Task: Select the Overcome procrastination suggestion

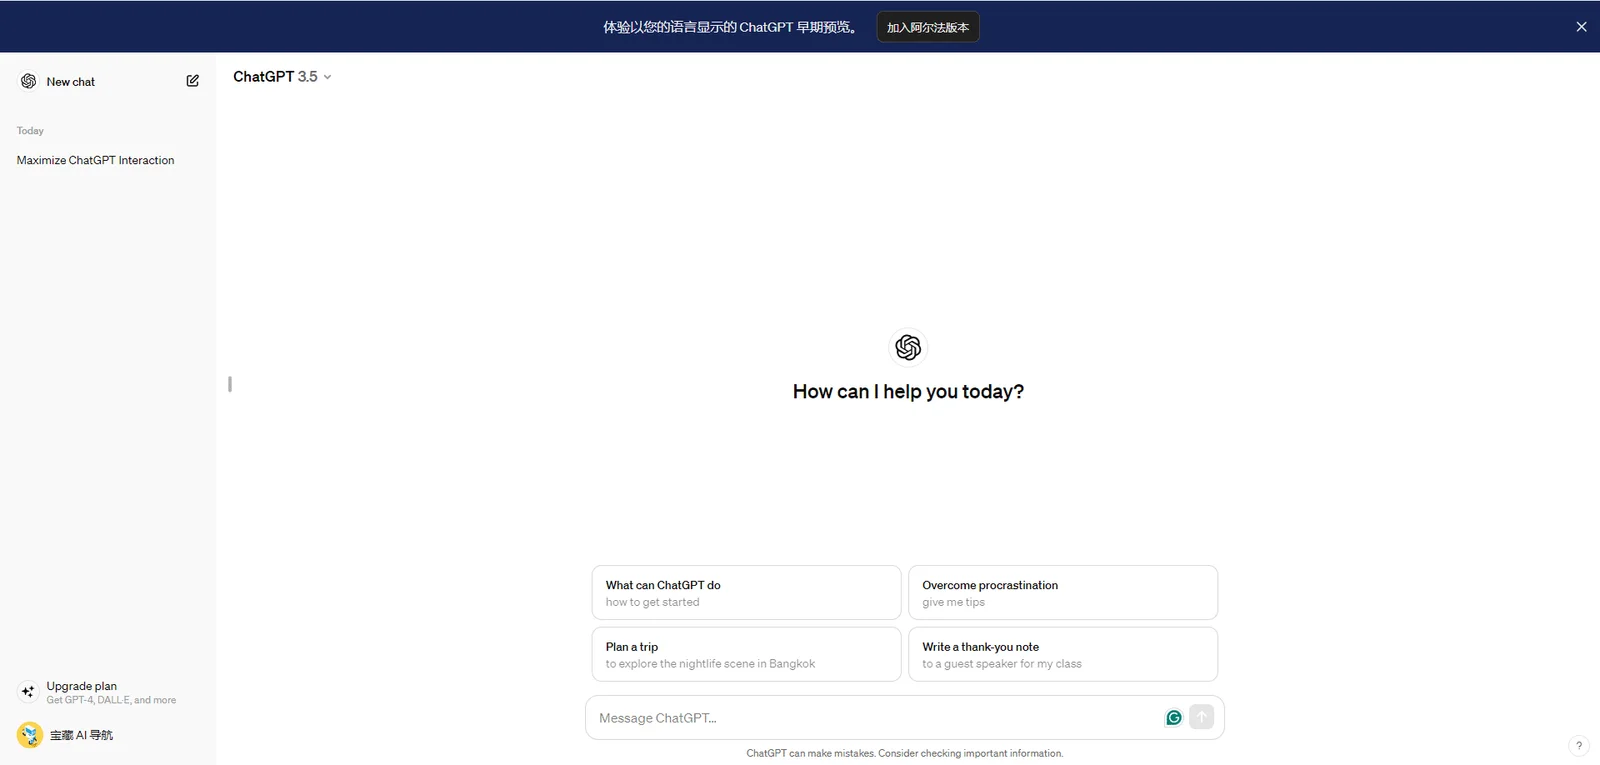Action: (x=1063, y=593)
